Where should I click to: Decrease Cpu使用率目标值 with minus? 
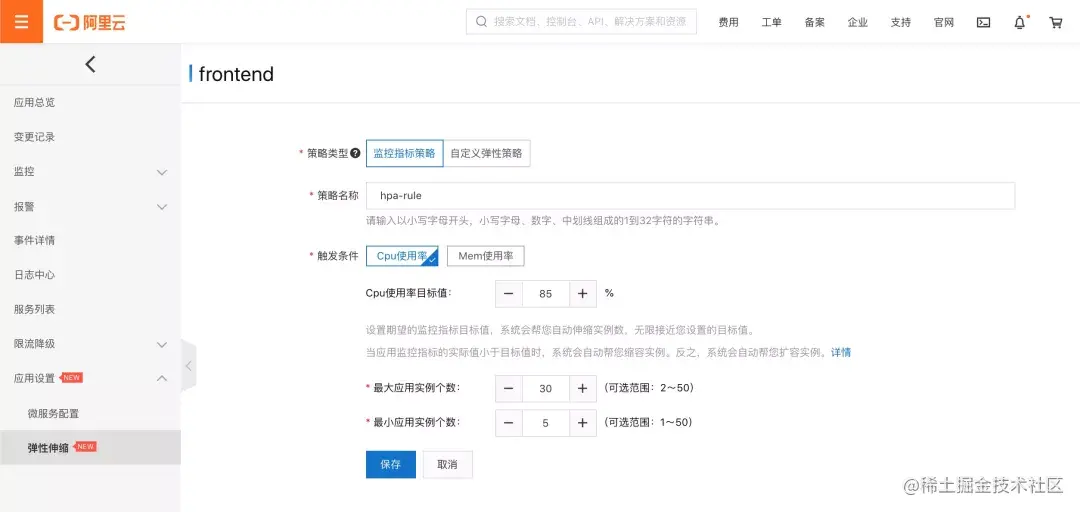509,294
